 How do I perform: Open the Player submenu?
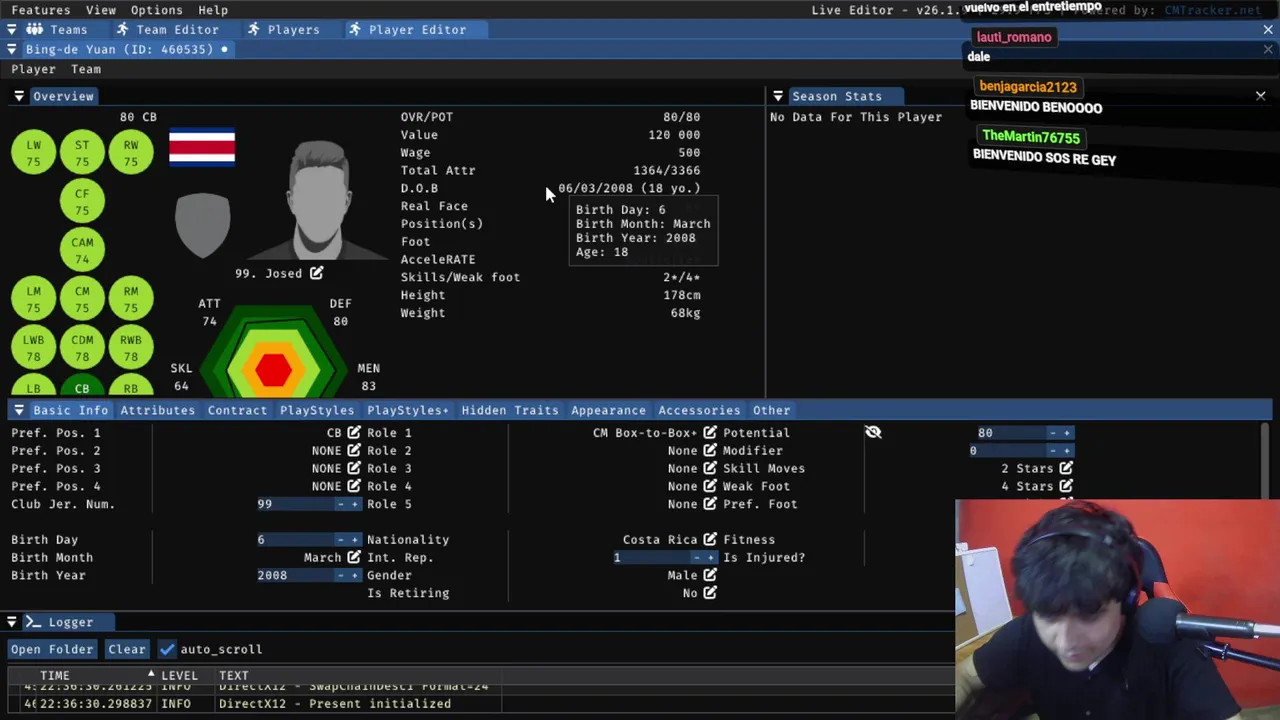coord(33,70)
